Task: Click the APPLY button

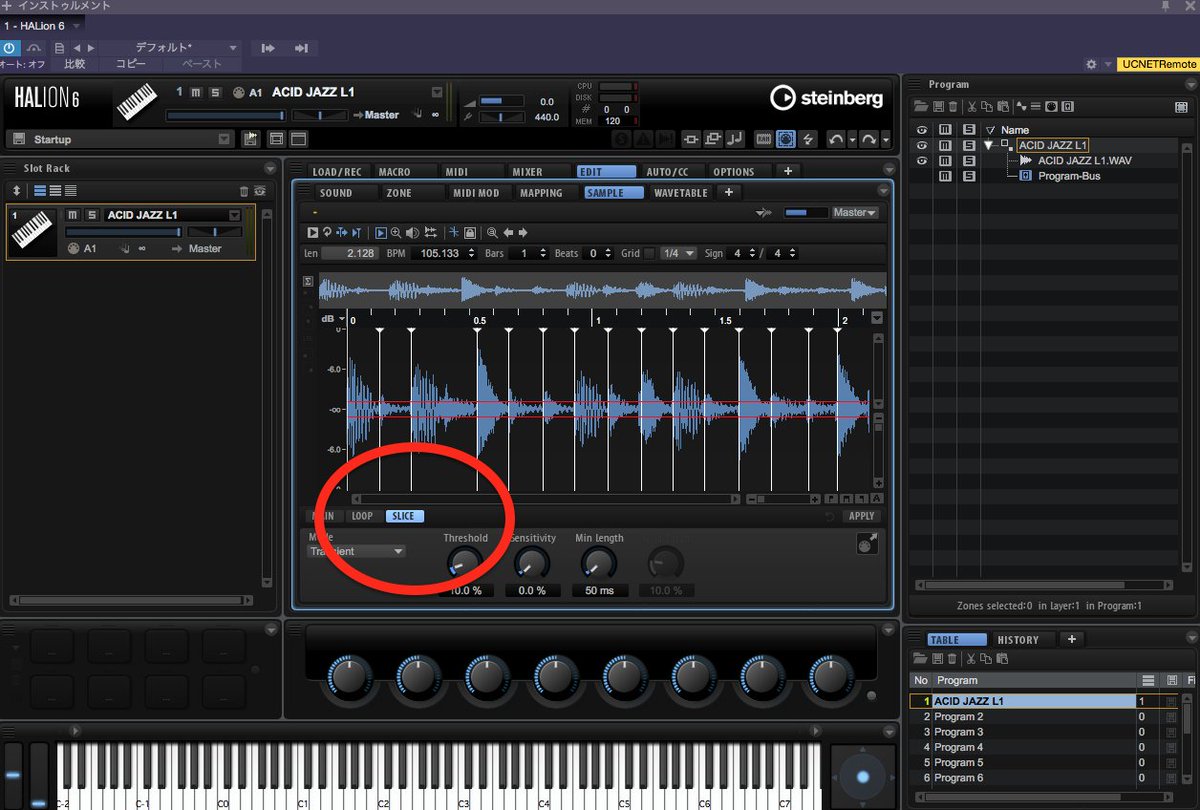Action: [861, 516]
